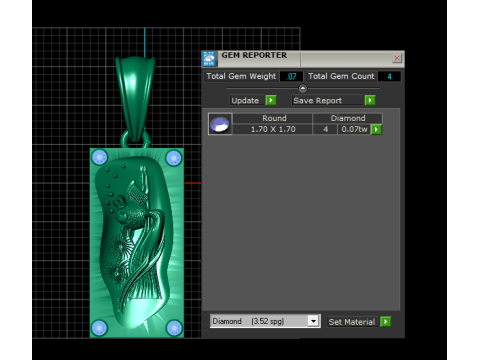Select the Round shape cell
Viewport: 480px width, 360px height.
pos(274,118)
